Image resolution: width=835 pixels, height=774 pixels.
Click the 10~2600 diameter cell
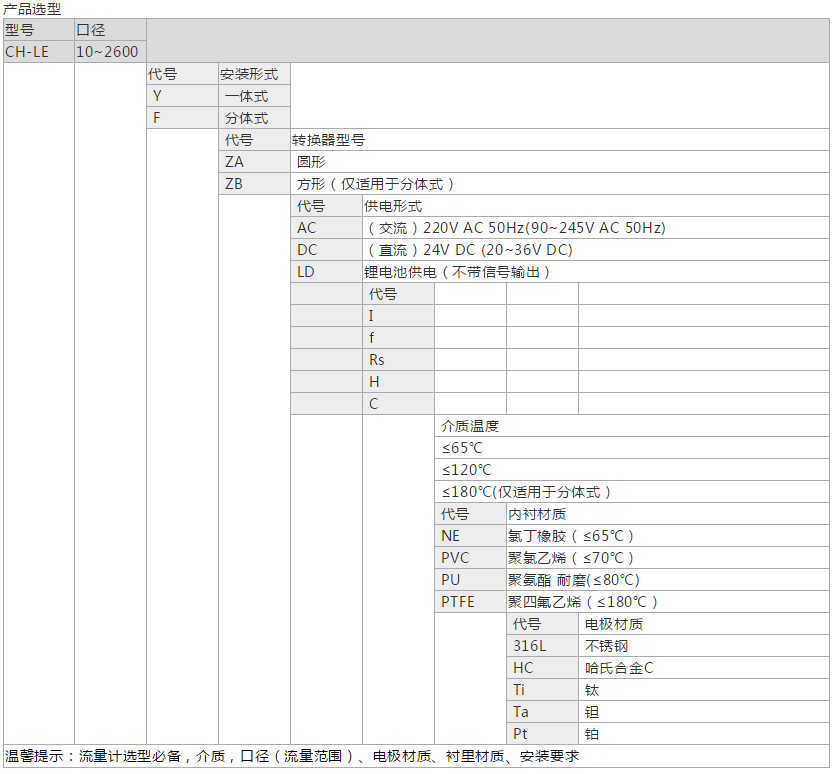click(109, 52)
